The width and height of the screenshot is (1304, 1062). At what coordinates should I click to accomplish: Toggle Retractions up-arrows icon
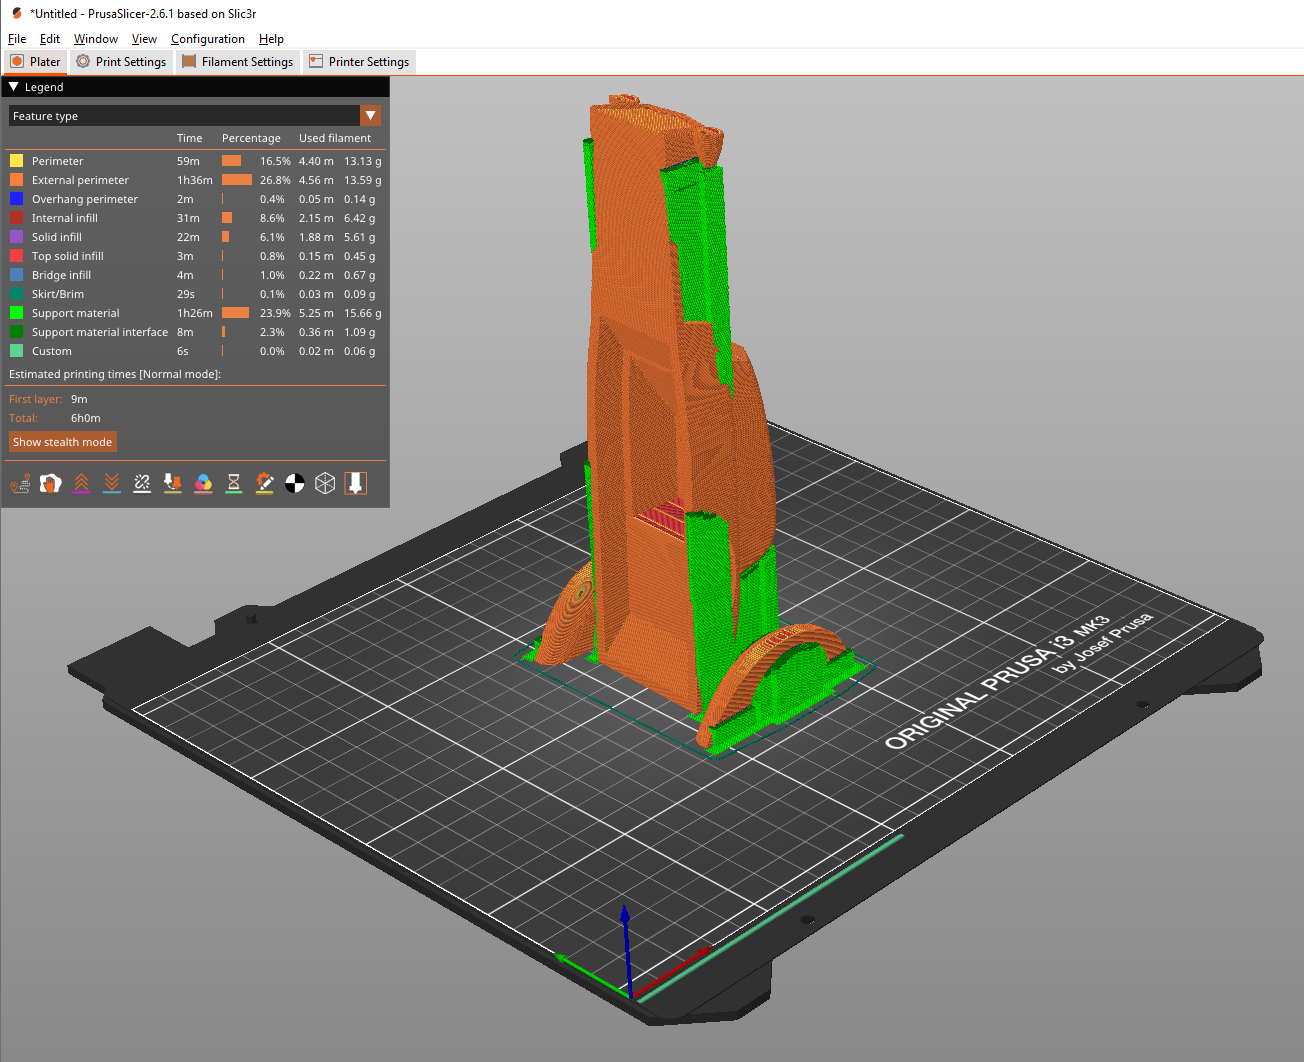[x=81, y=484]
